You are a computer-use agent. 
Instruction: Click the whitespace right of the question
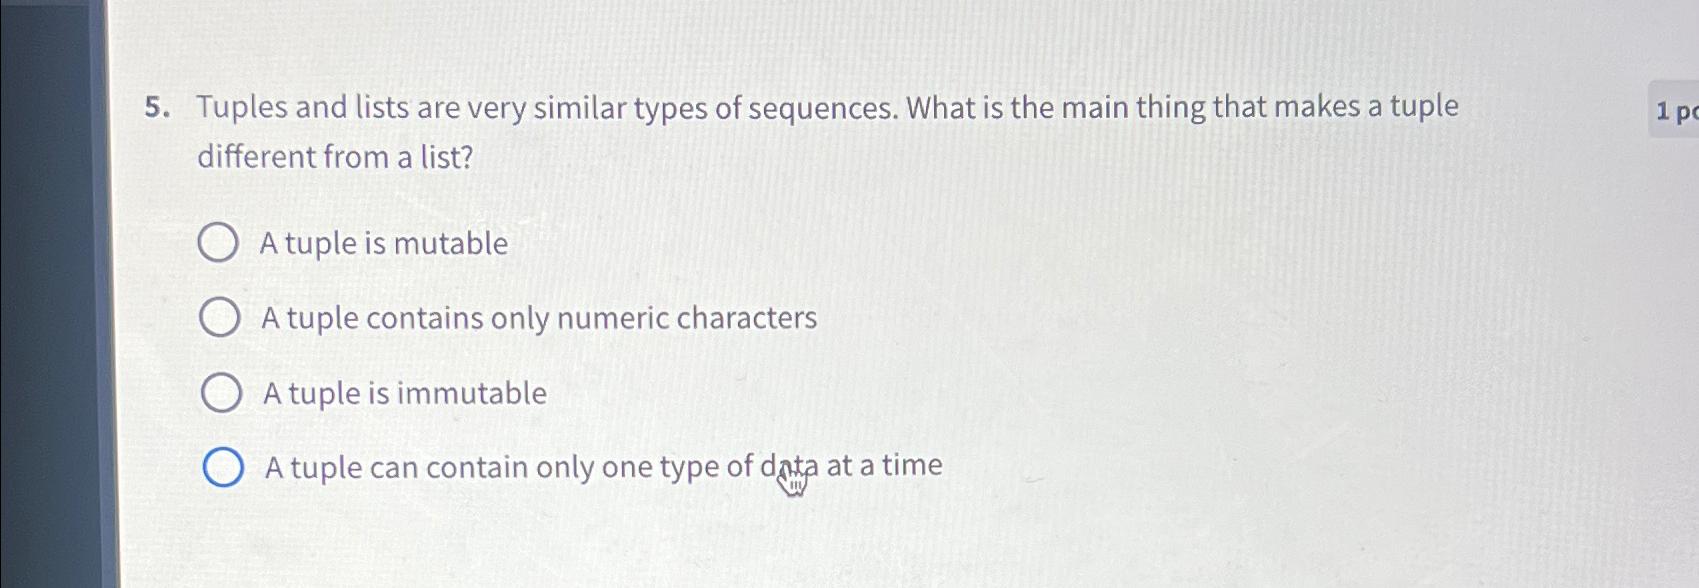pos(1300,300)
